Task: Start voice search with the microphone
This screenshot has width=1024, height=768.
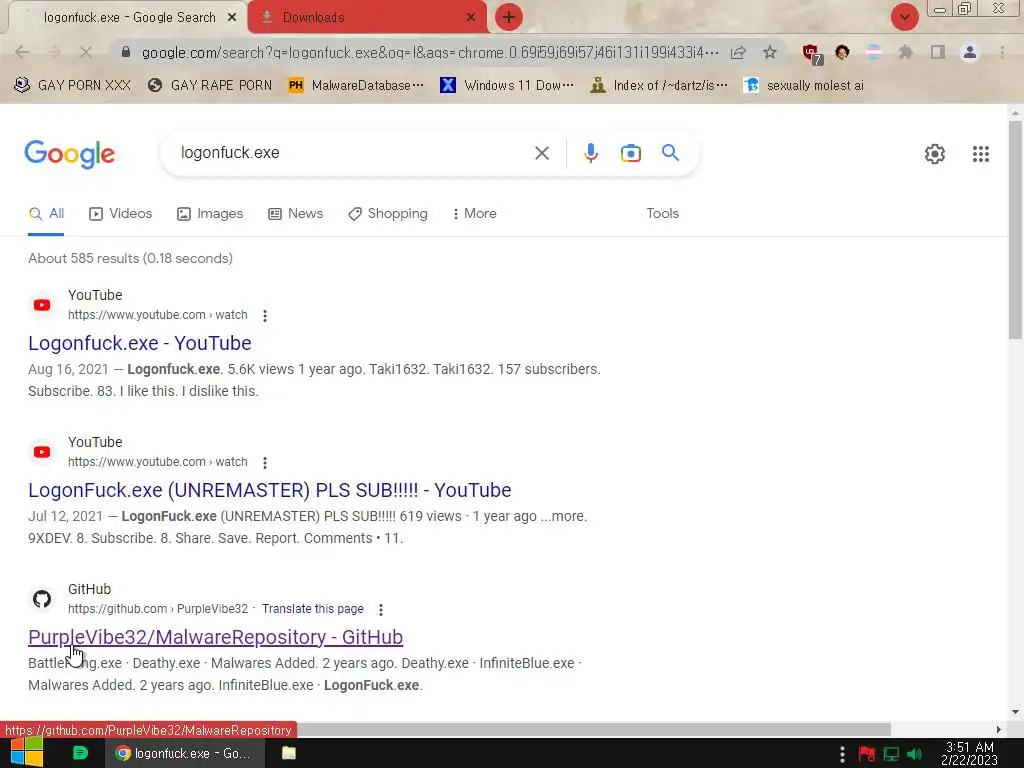Action: point(590,153)
